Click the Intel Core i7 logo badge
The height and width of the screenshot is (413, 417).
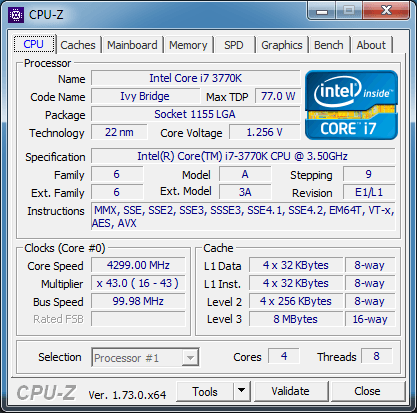[351, 105]
